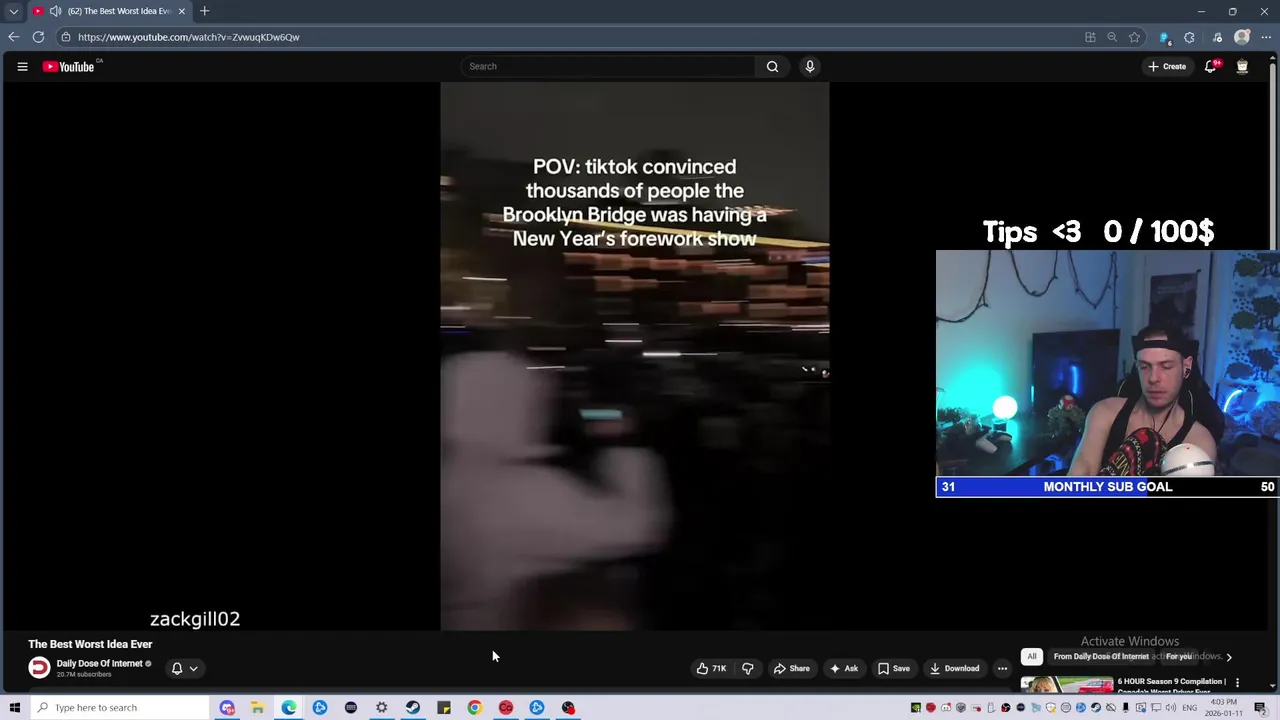Viewport: 1280px width, 720px height.
Task: Close The Best Worst Idea Ever tab
Action: pos(182,11)
